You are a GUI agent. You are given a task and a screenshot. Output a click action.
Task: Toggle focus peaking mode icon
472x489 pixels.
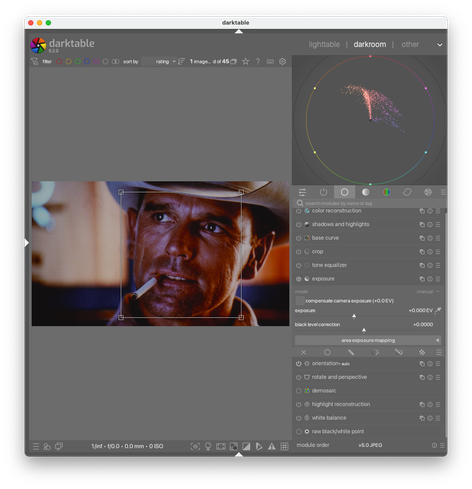[x=195, y=446]
